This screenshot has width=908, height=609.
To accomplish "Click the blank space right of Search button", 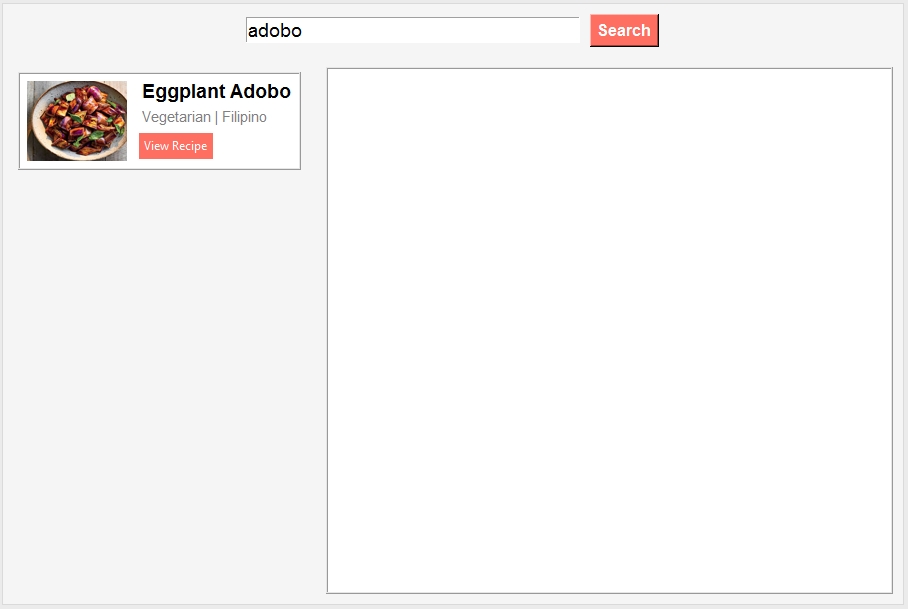I will point(780,30).
